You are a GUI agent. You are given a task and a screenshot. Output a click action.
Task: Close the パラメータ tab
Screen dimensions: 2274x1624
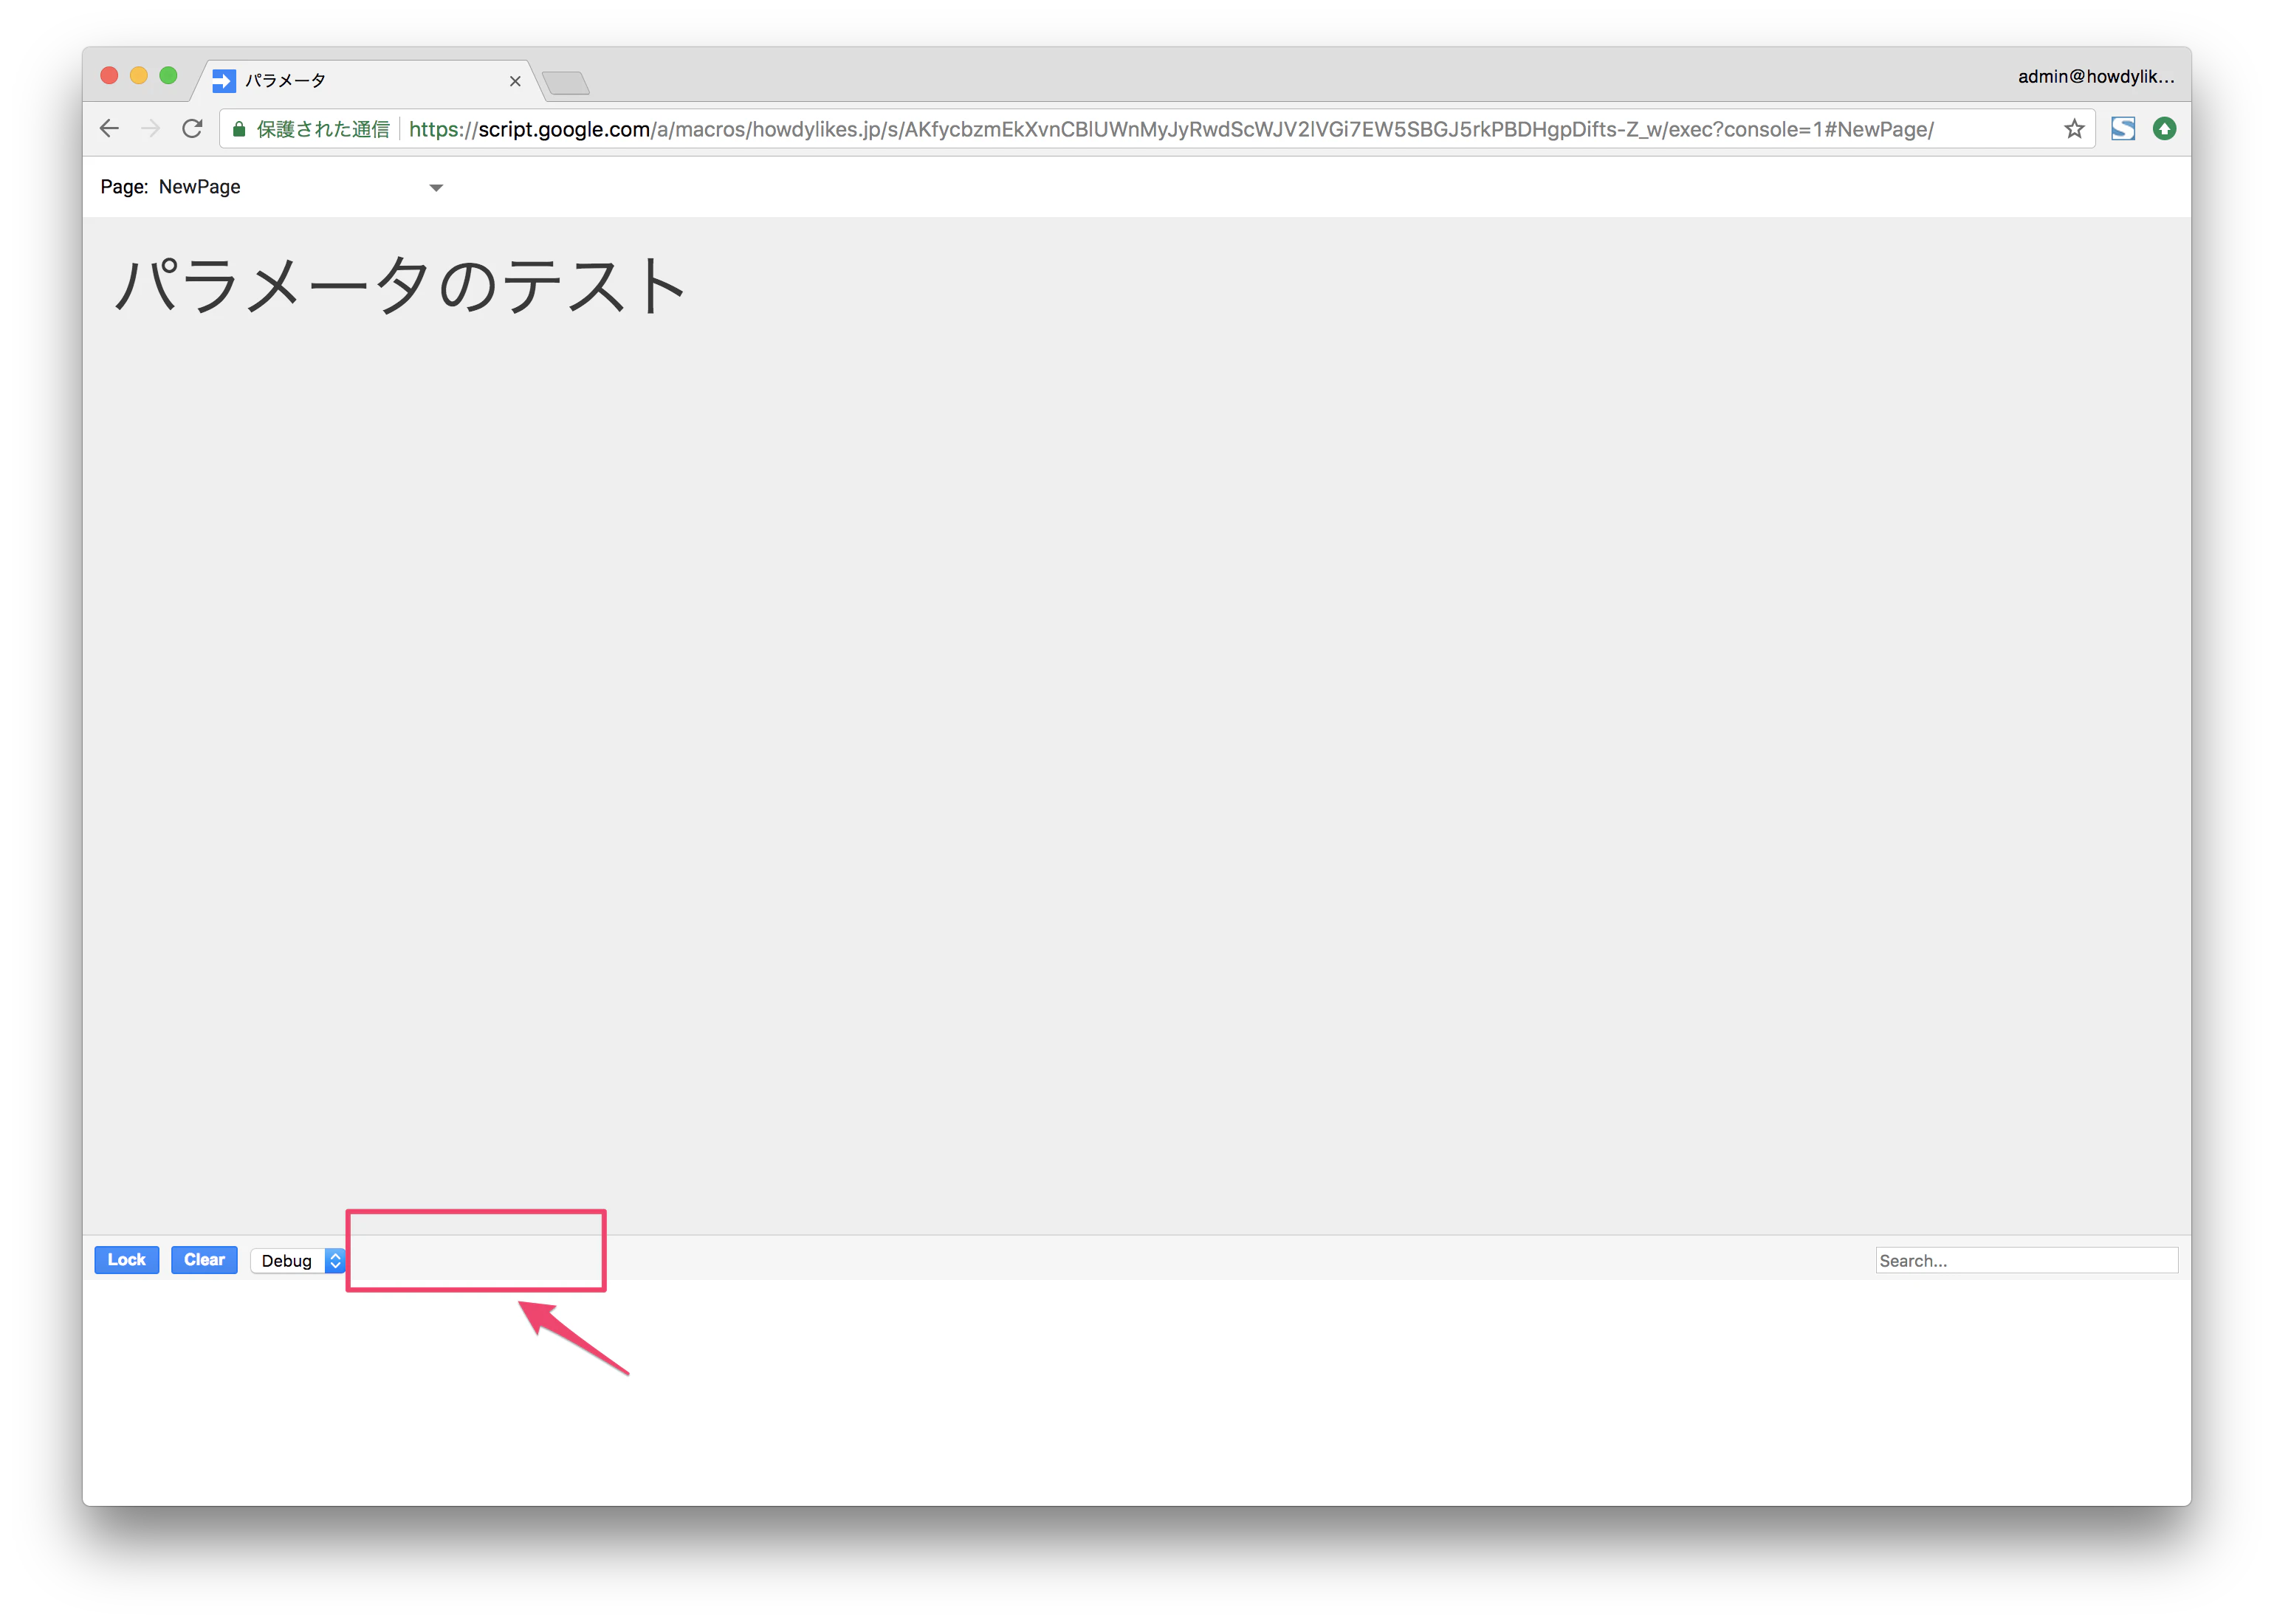click(515, 81)
